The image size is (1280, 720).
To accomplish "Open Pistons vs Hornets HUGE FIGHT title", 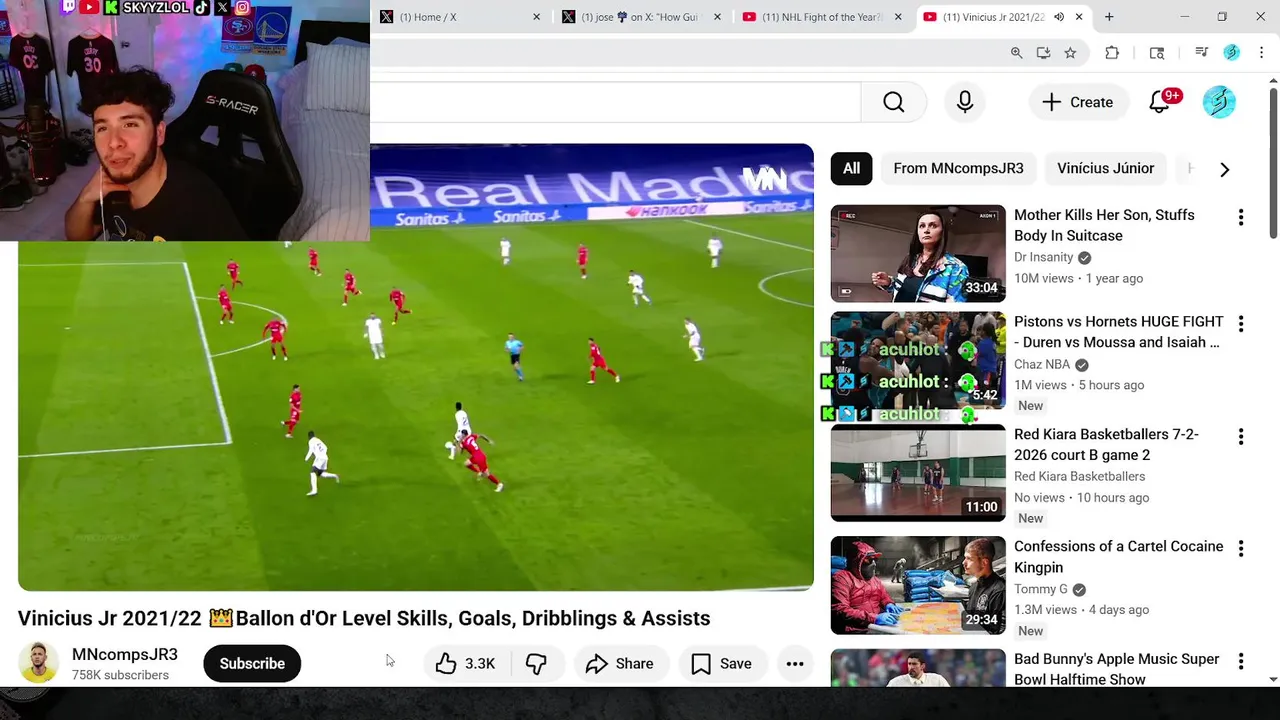I will click(x=1118, y=332).
